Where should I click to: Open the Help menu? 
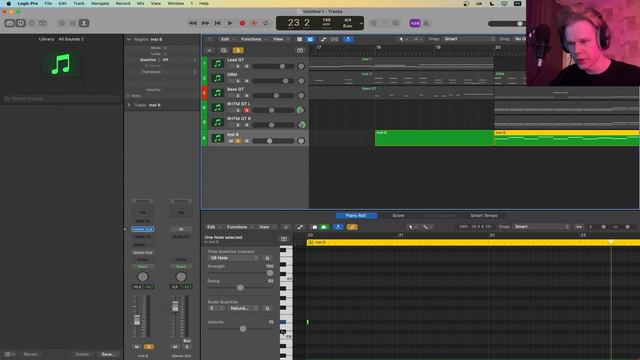[204, 3]
